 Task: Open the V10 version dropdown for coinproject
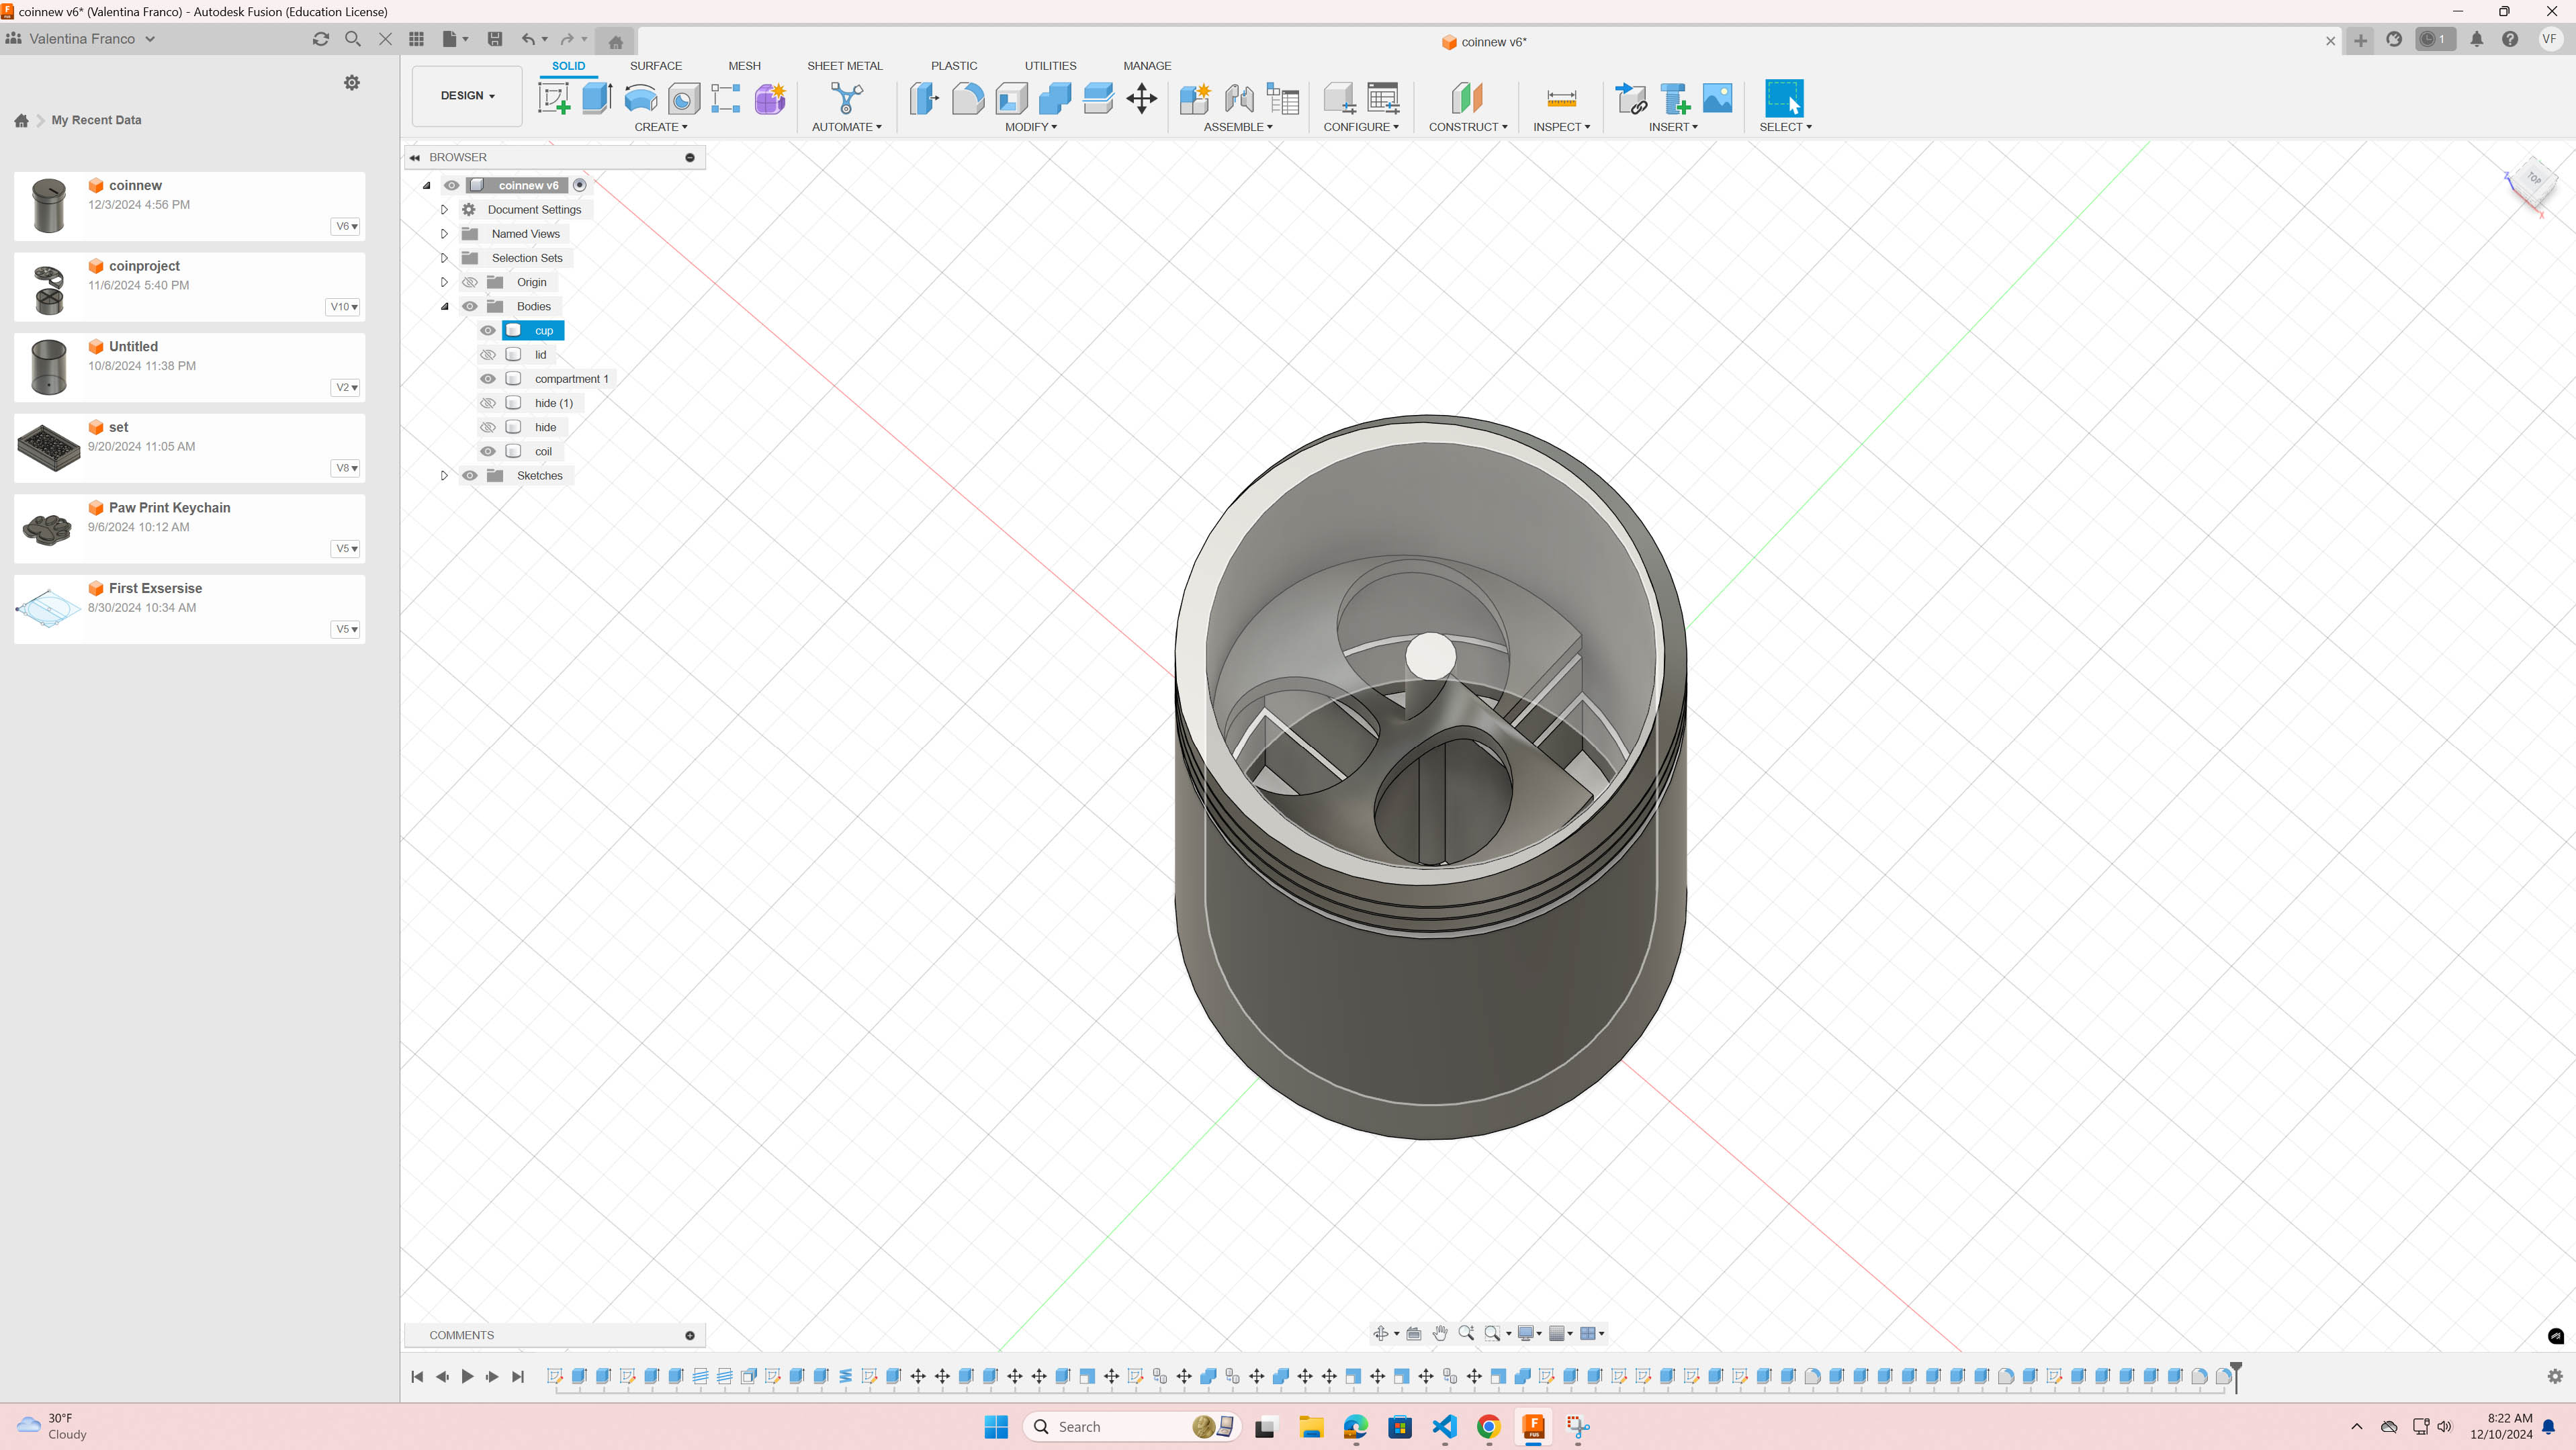point(343,307)
